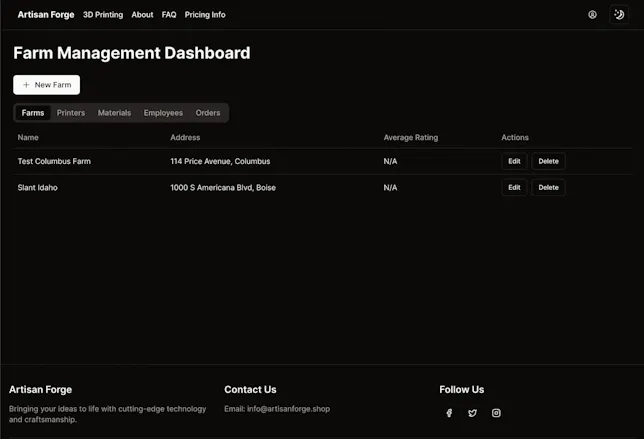Switch to the Materials tab

(114, 113)
